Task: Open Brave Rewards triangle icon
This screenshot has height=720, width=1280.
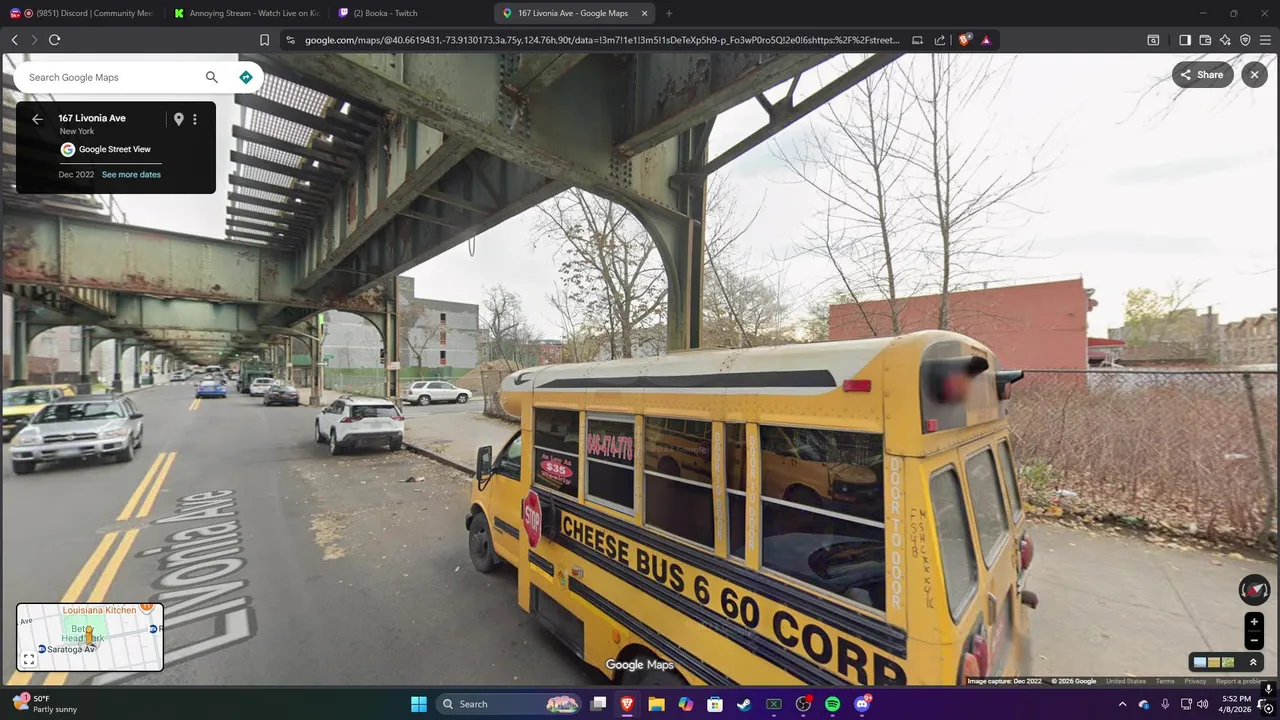Action: pos(986,40)
